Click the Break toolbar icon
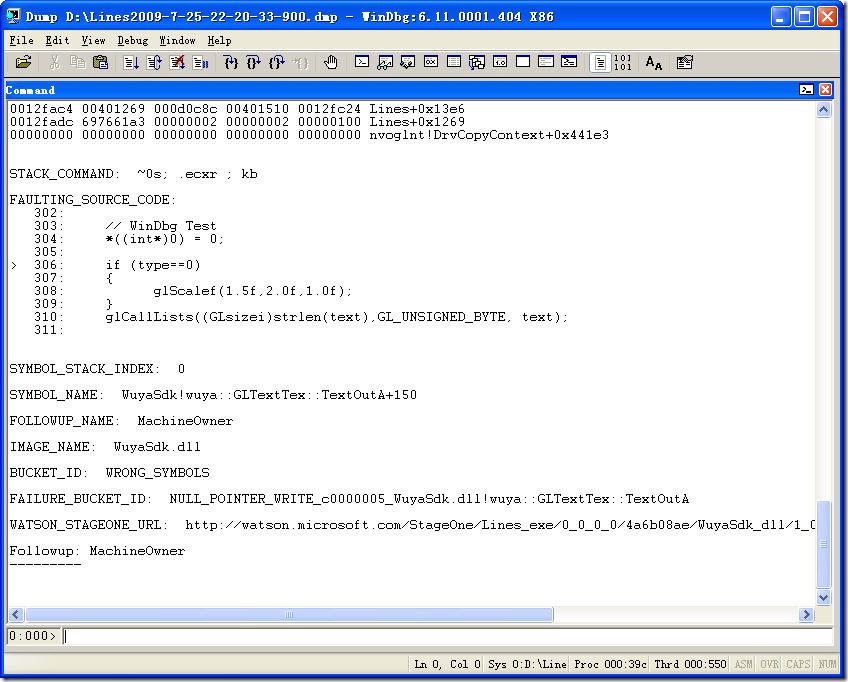Screen dimensions: 848x682 pos(200,62)
